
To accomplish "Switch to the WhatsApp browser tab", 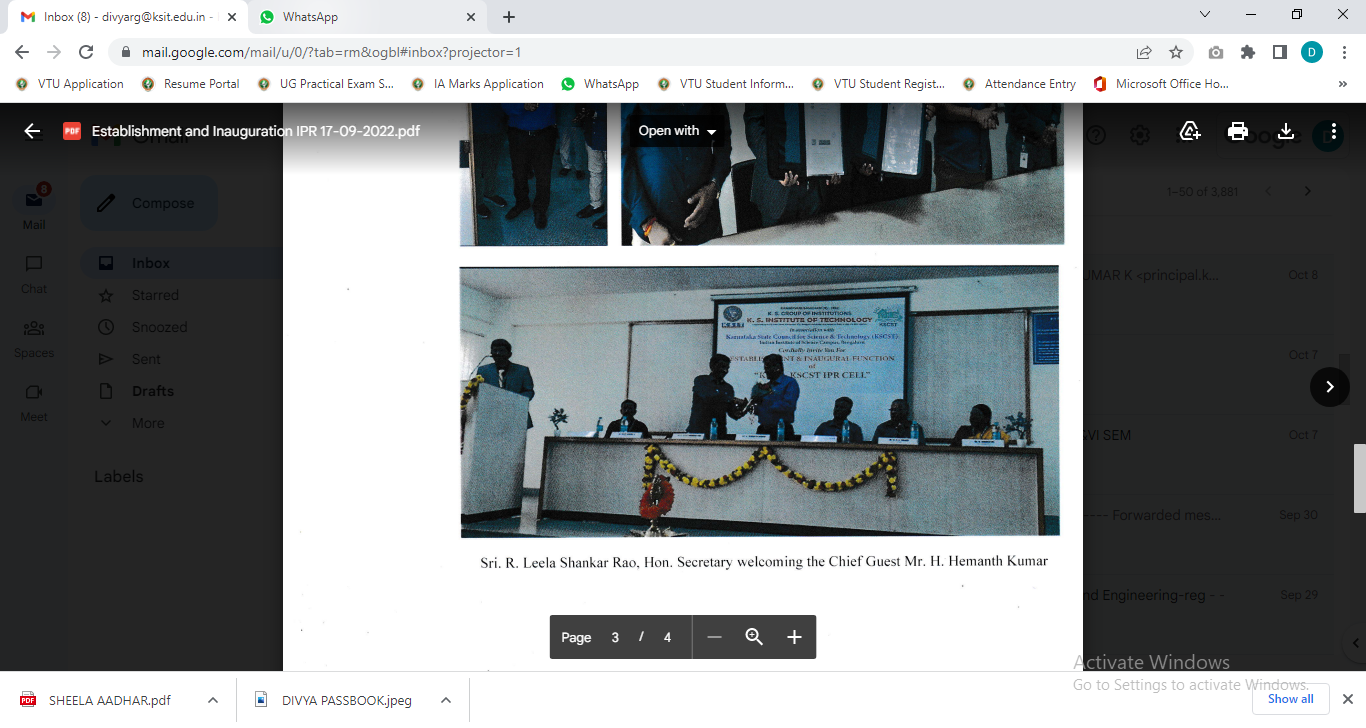I will [366, 17].
